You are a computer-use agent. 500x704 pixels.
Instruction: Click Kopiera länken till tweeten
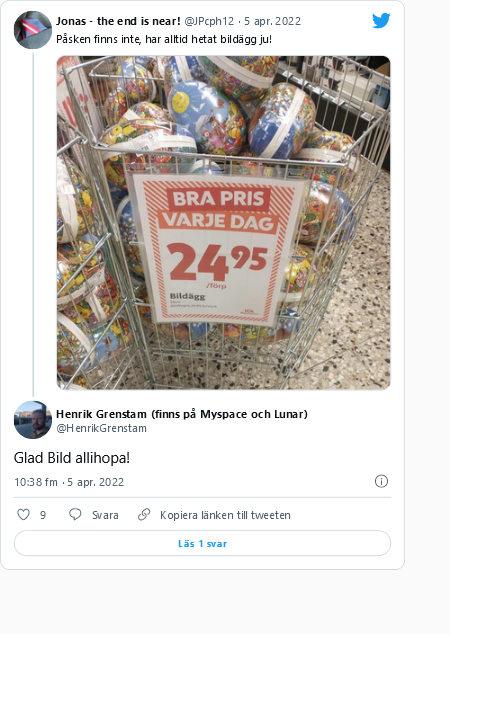click(225, 515)
